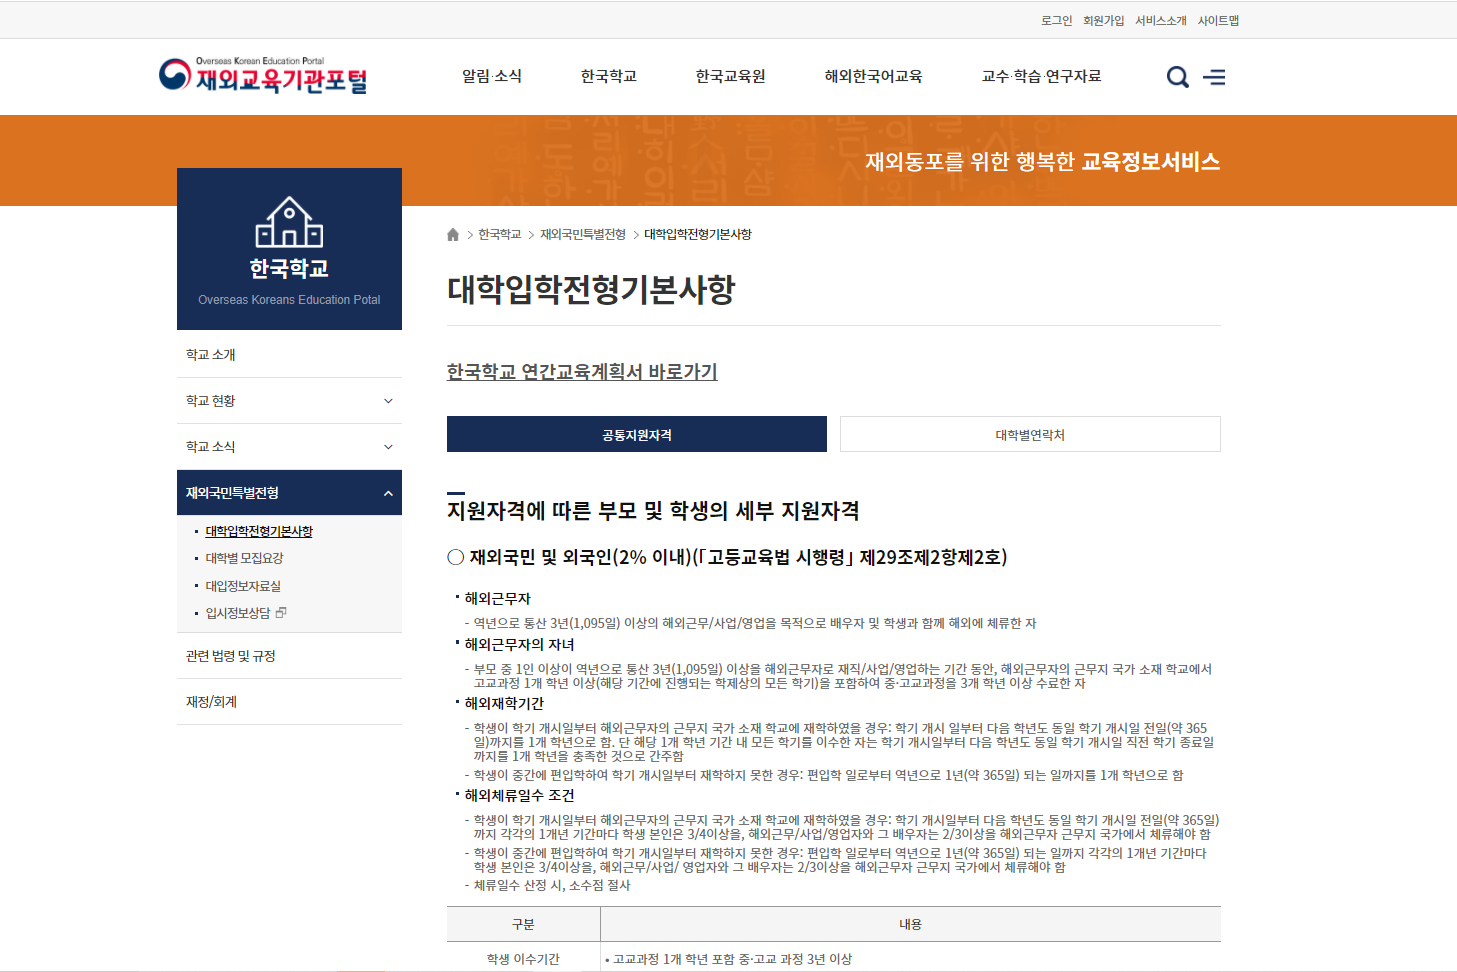The image size is (1457, 972).
Task: Click the 내용 table header cell
Action: (911, 924)
